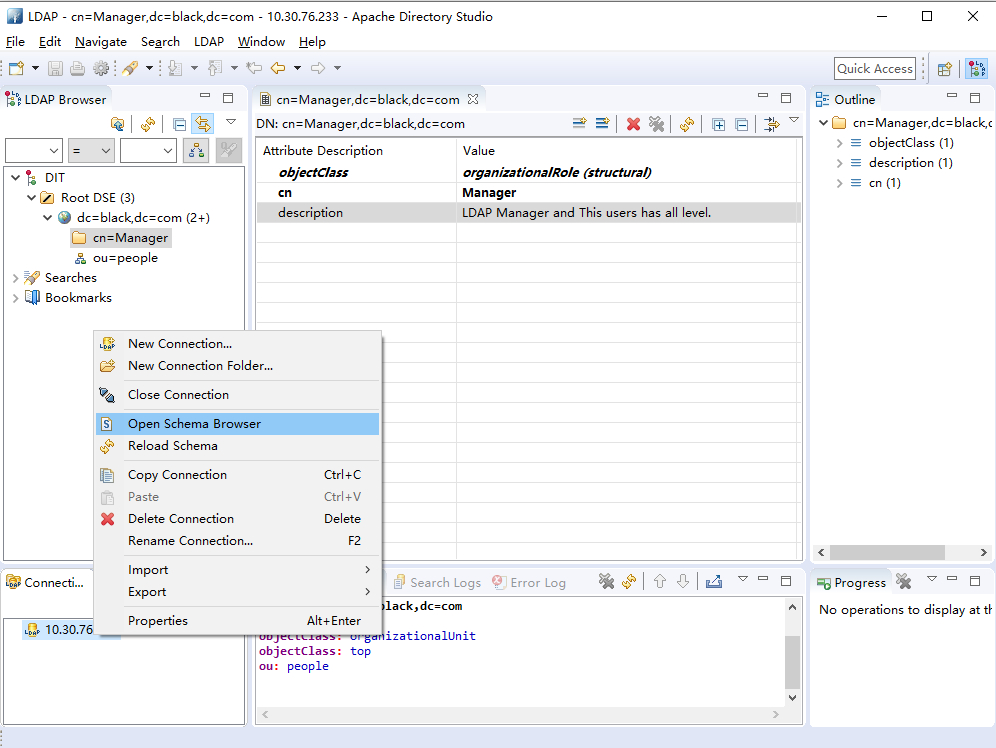Select Delete Connection in context menu
The image size is (996, 748).
(x=238, y=519)
